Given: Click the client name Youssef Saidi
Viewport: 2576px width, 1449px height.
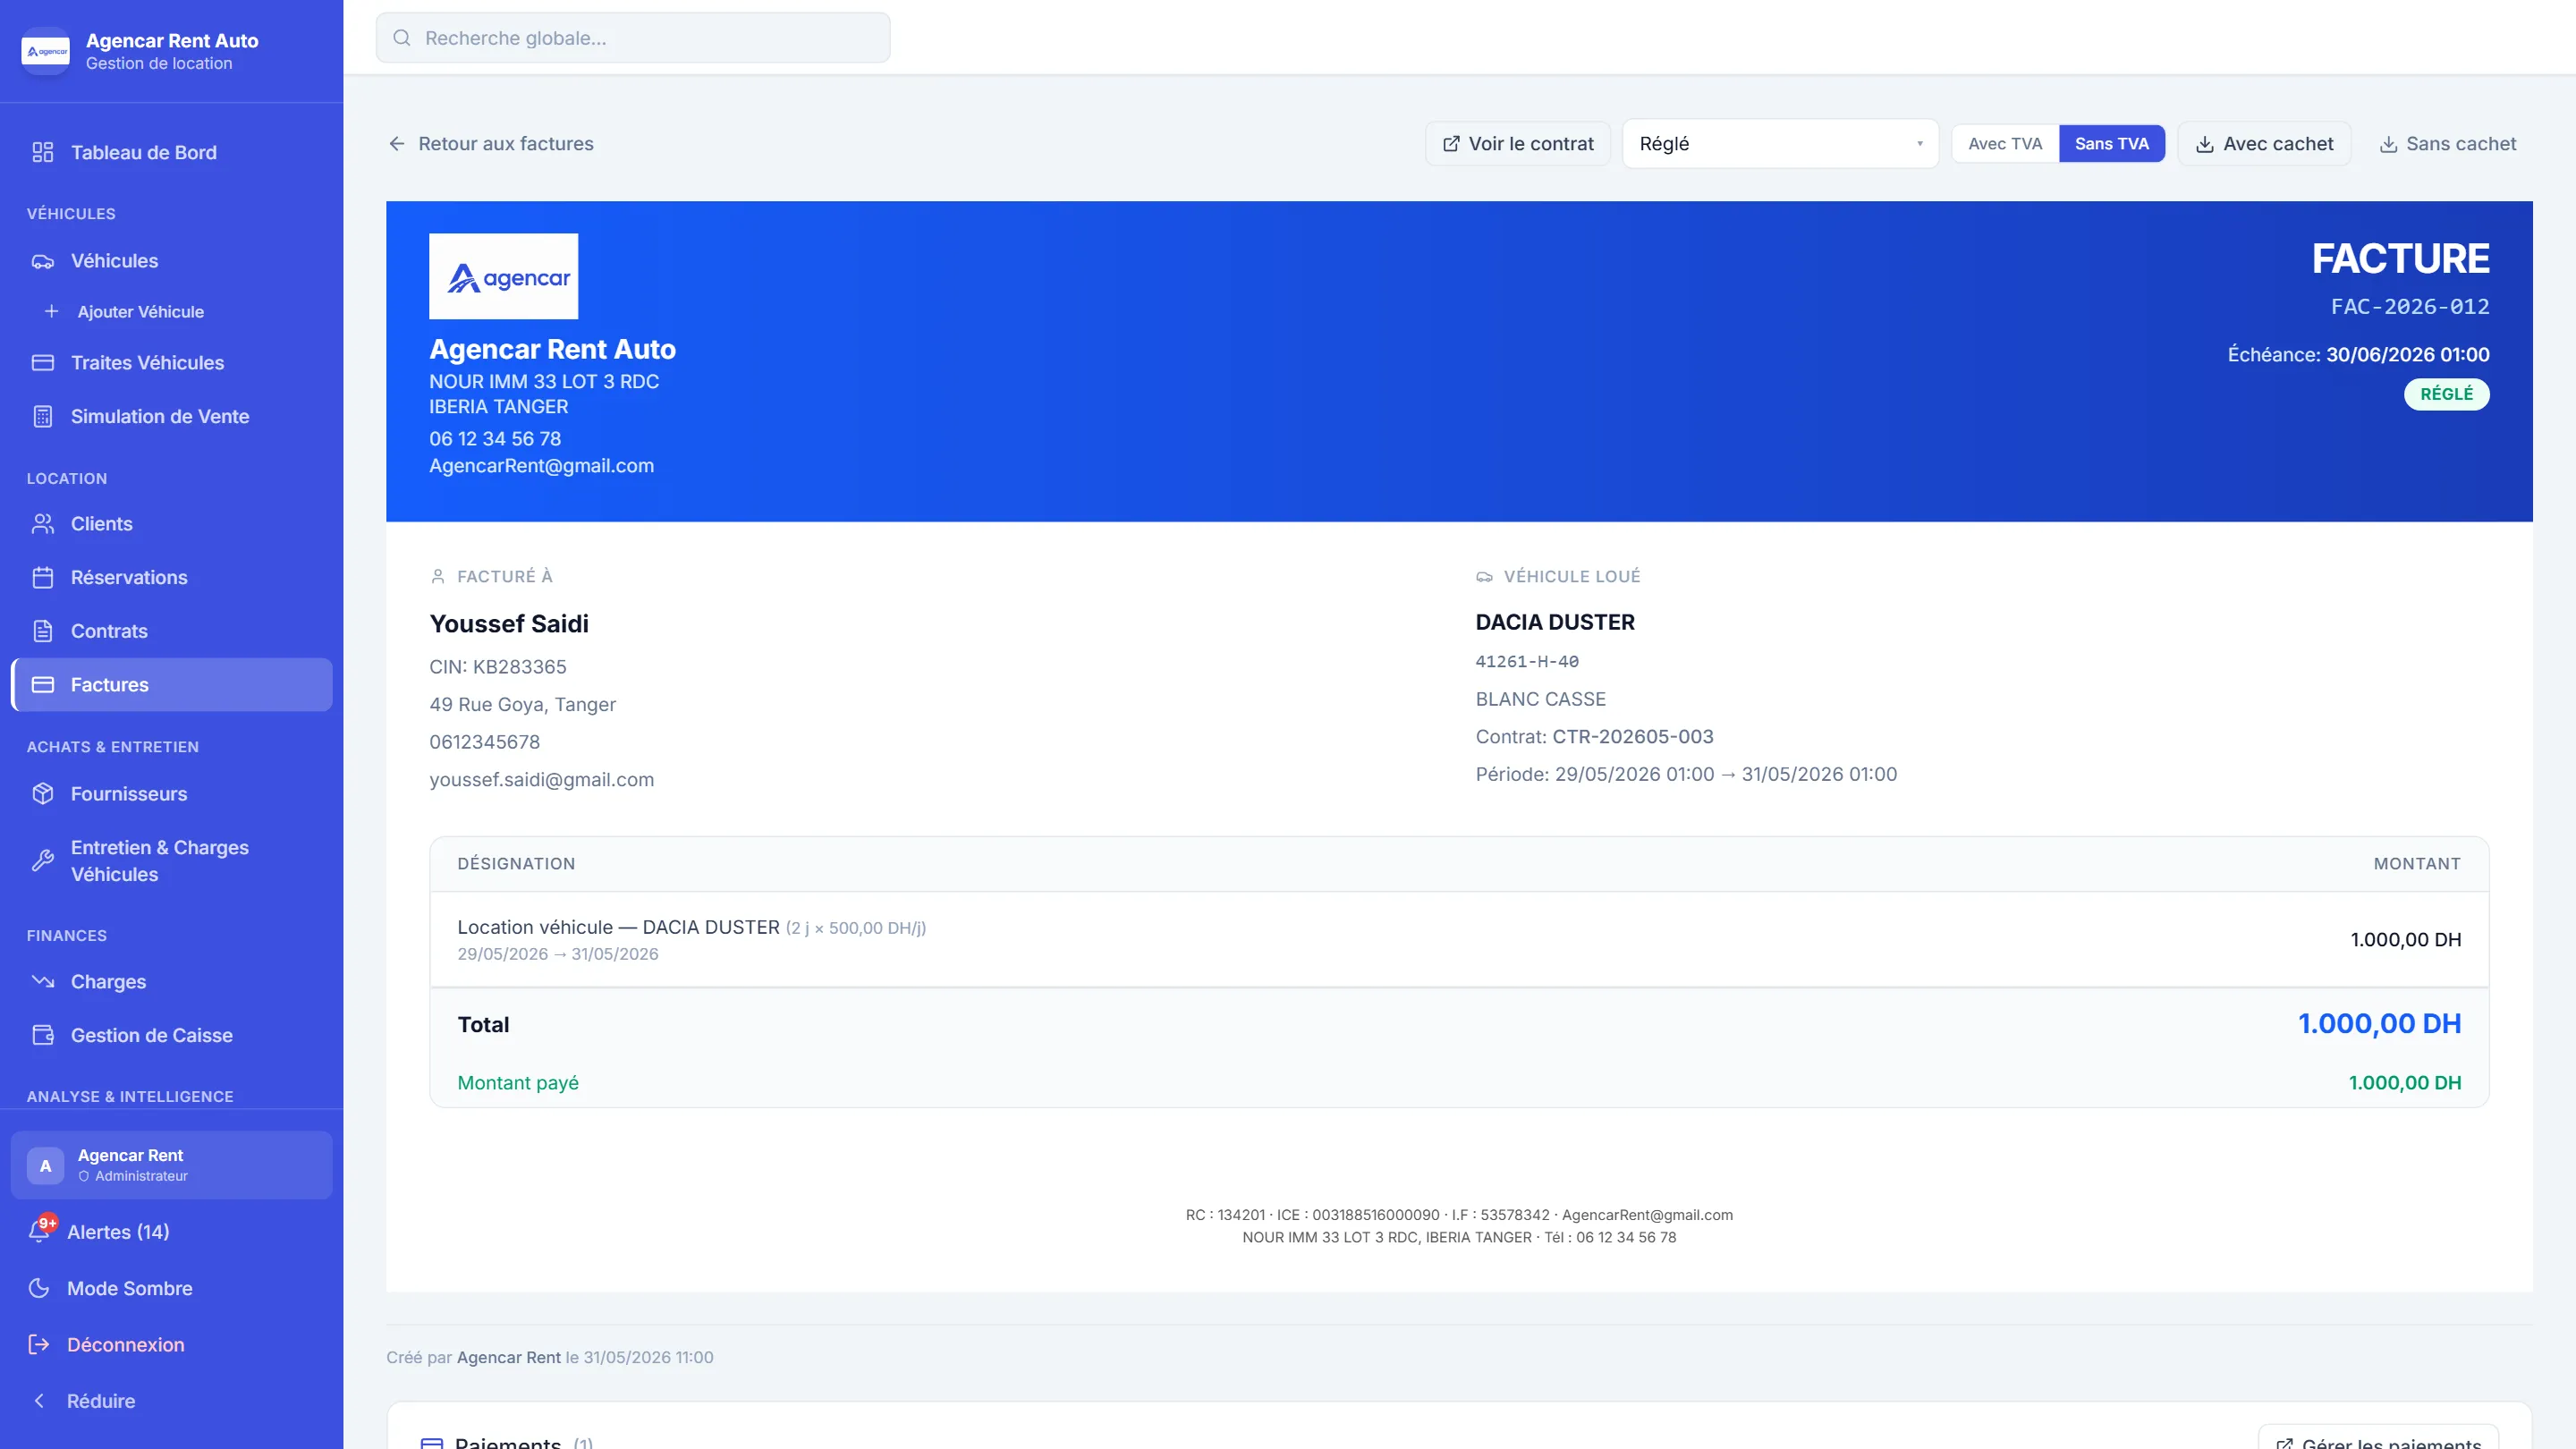Looking at the screenshot, I should (x=508, y=624).
